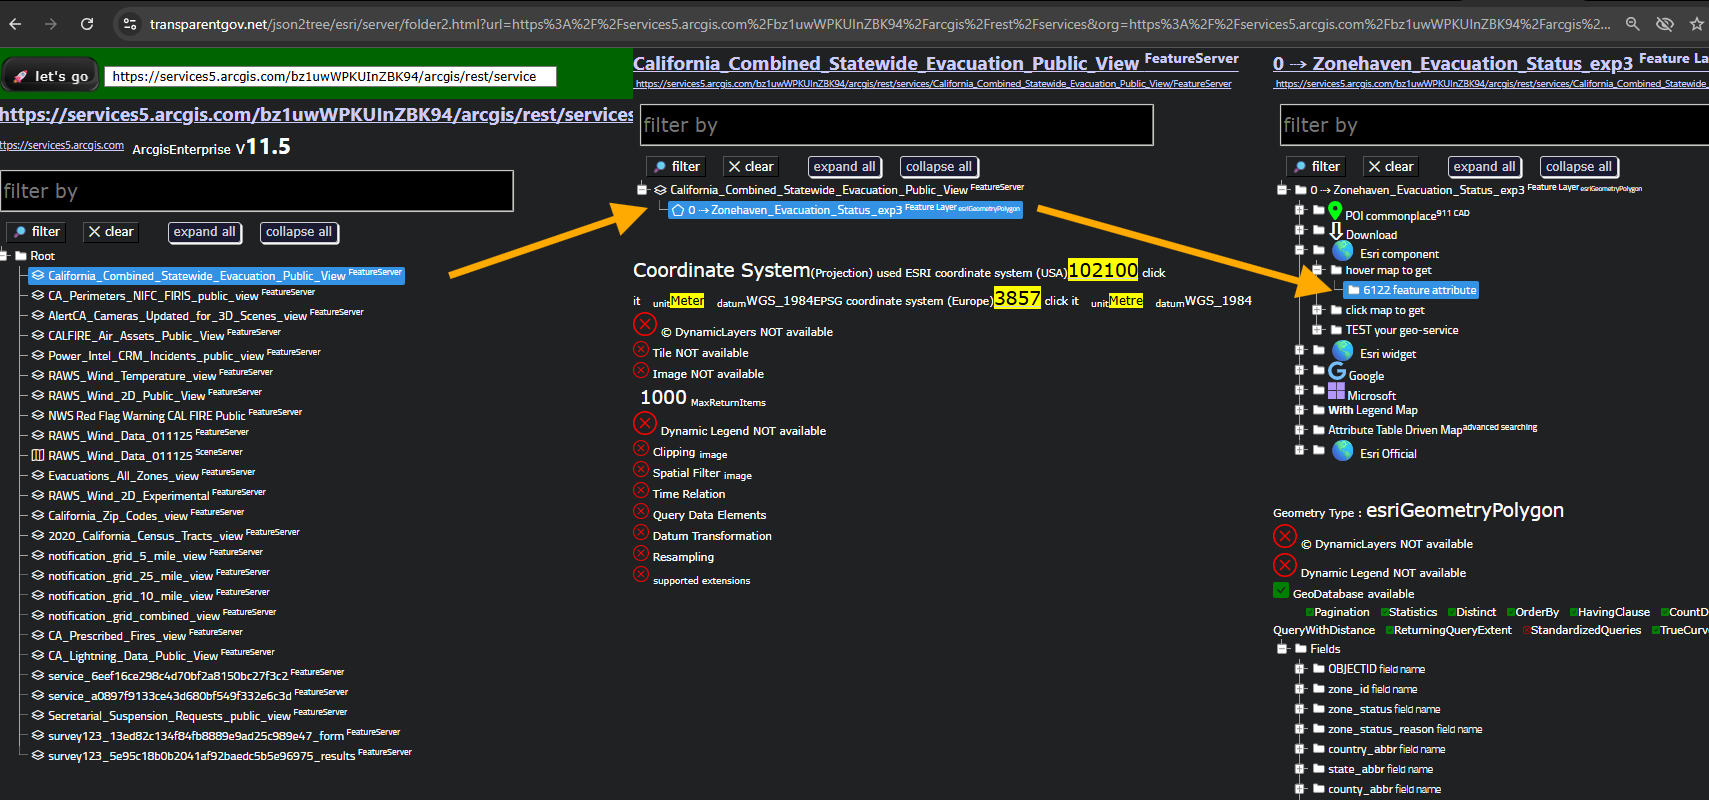Click the Statistics green check indicator
Screen dimensions: 1709x800
tap(1385, 612)
